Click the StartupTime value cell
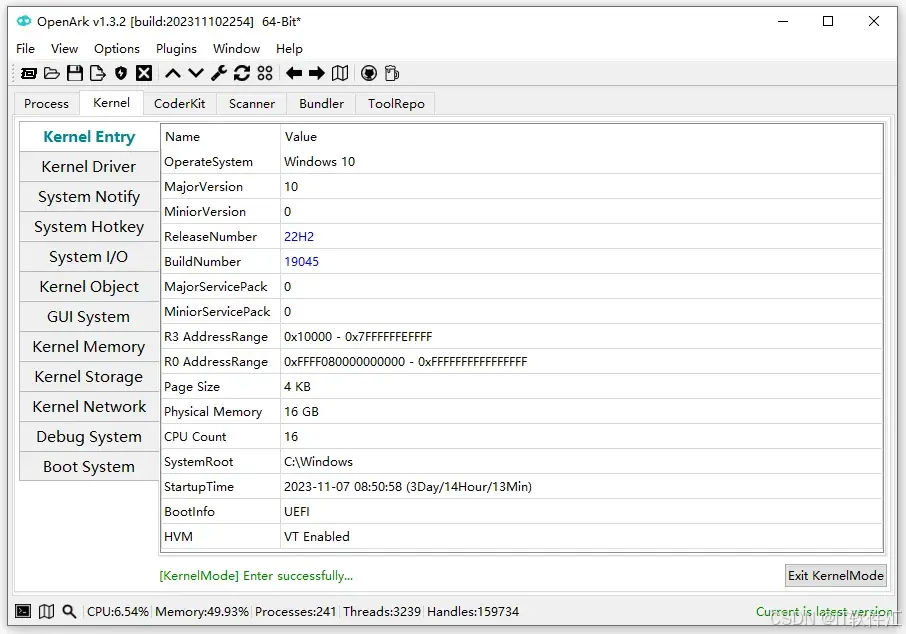 (x=582, y=487)
